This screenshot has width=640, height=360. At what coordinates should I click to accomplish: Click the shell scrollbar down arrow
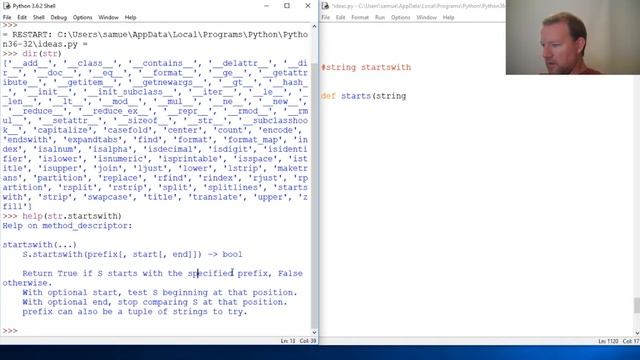[314, 332]
